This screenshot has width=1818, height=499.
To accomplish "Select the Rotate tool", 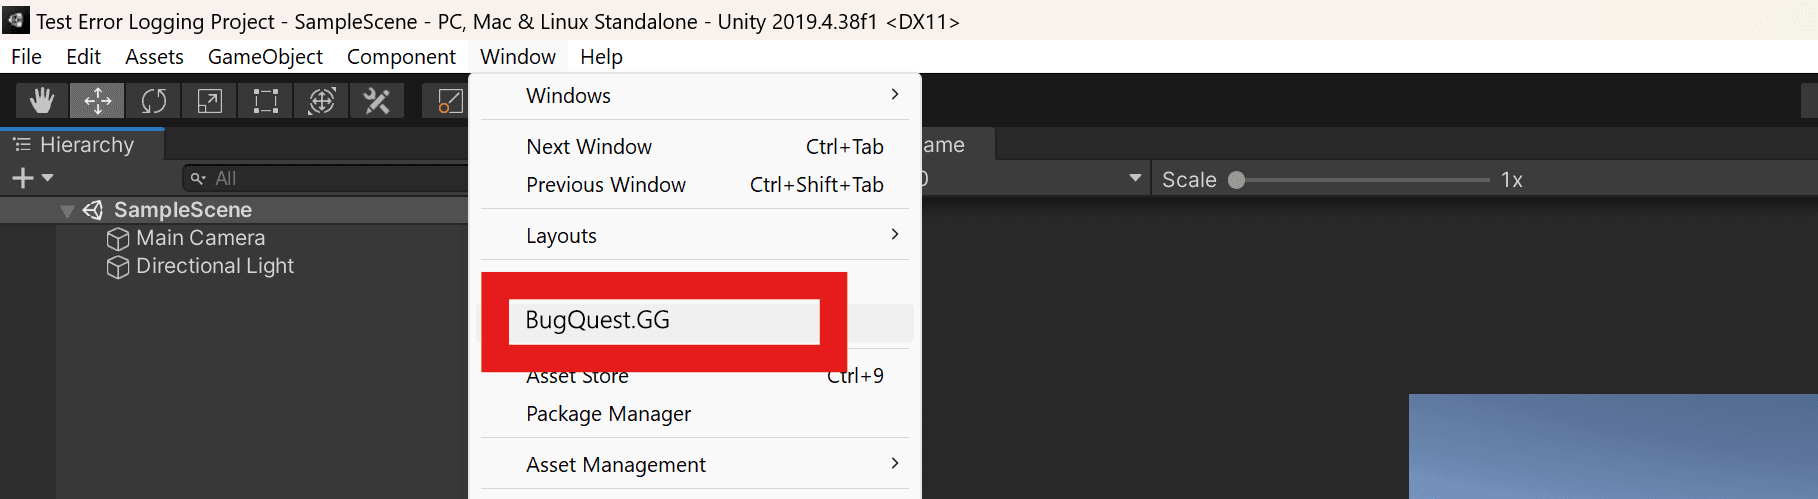I will [154, 101].
